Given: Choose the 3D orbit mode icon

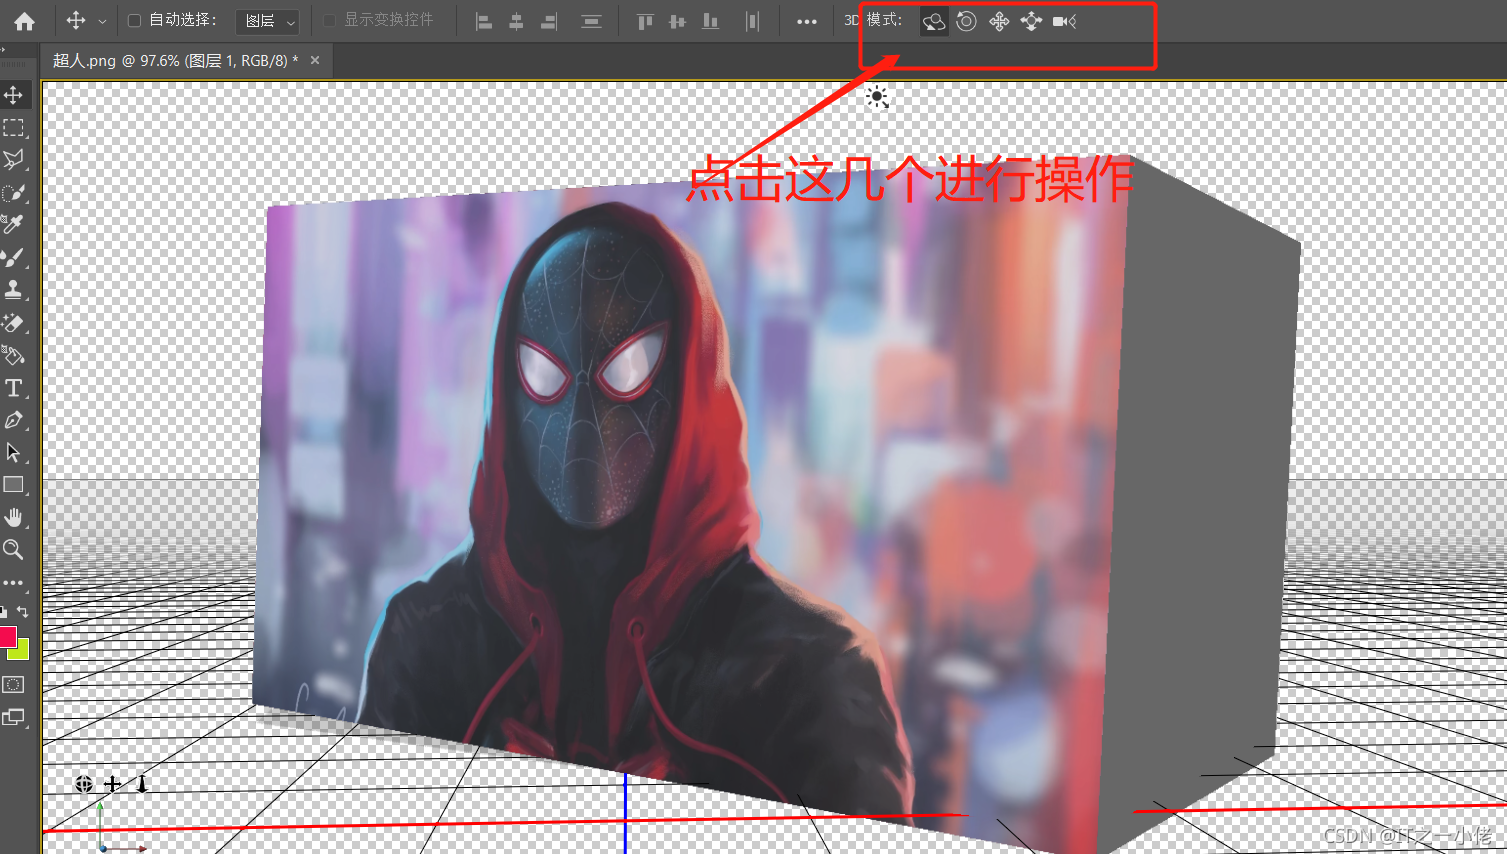Looking at the screenshot, I should [934, 21].
